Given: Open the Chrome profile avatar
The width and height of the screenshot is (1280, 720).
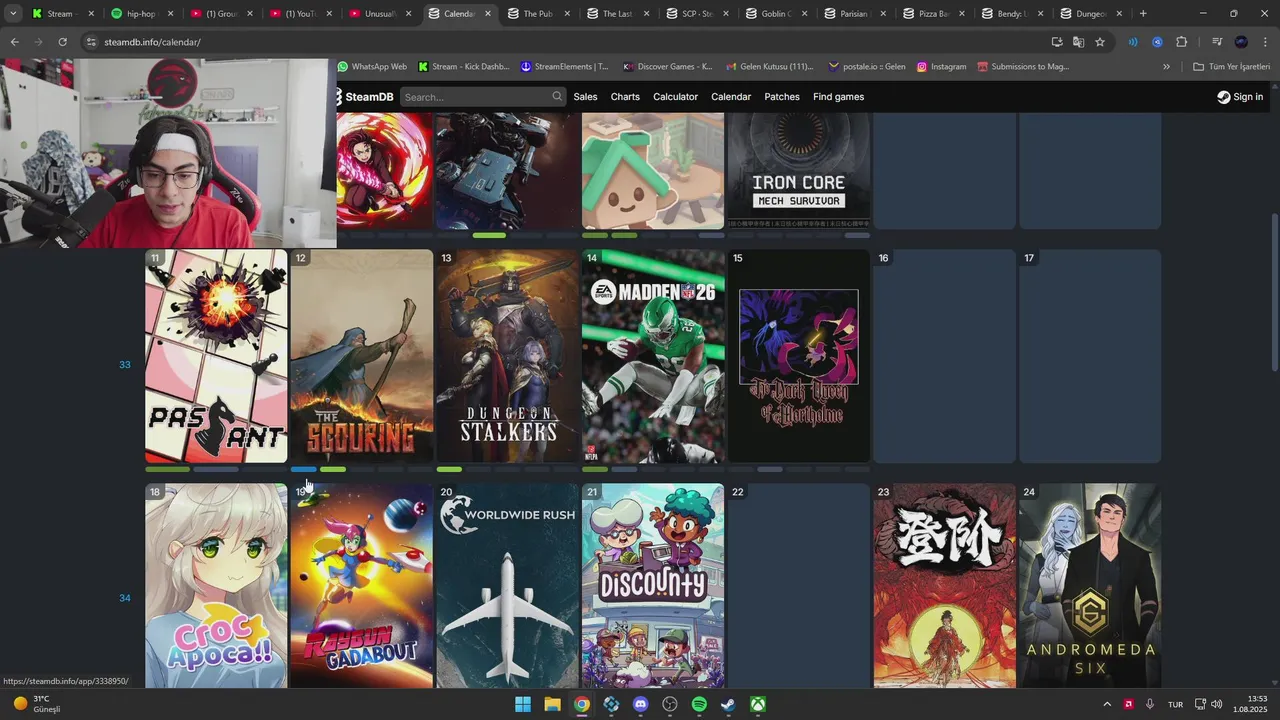Looking at the screenshot, I should point(1241,42).
